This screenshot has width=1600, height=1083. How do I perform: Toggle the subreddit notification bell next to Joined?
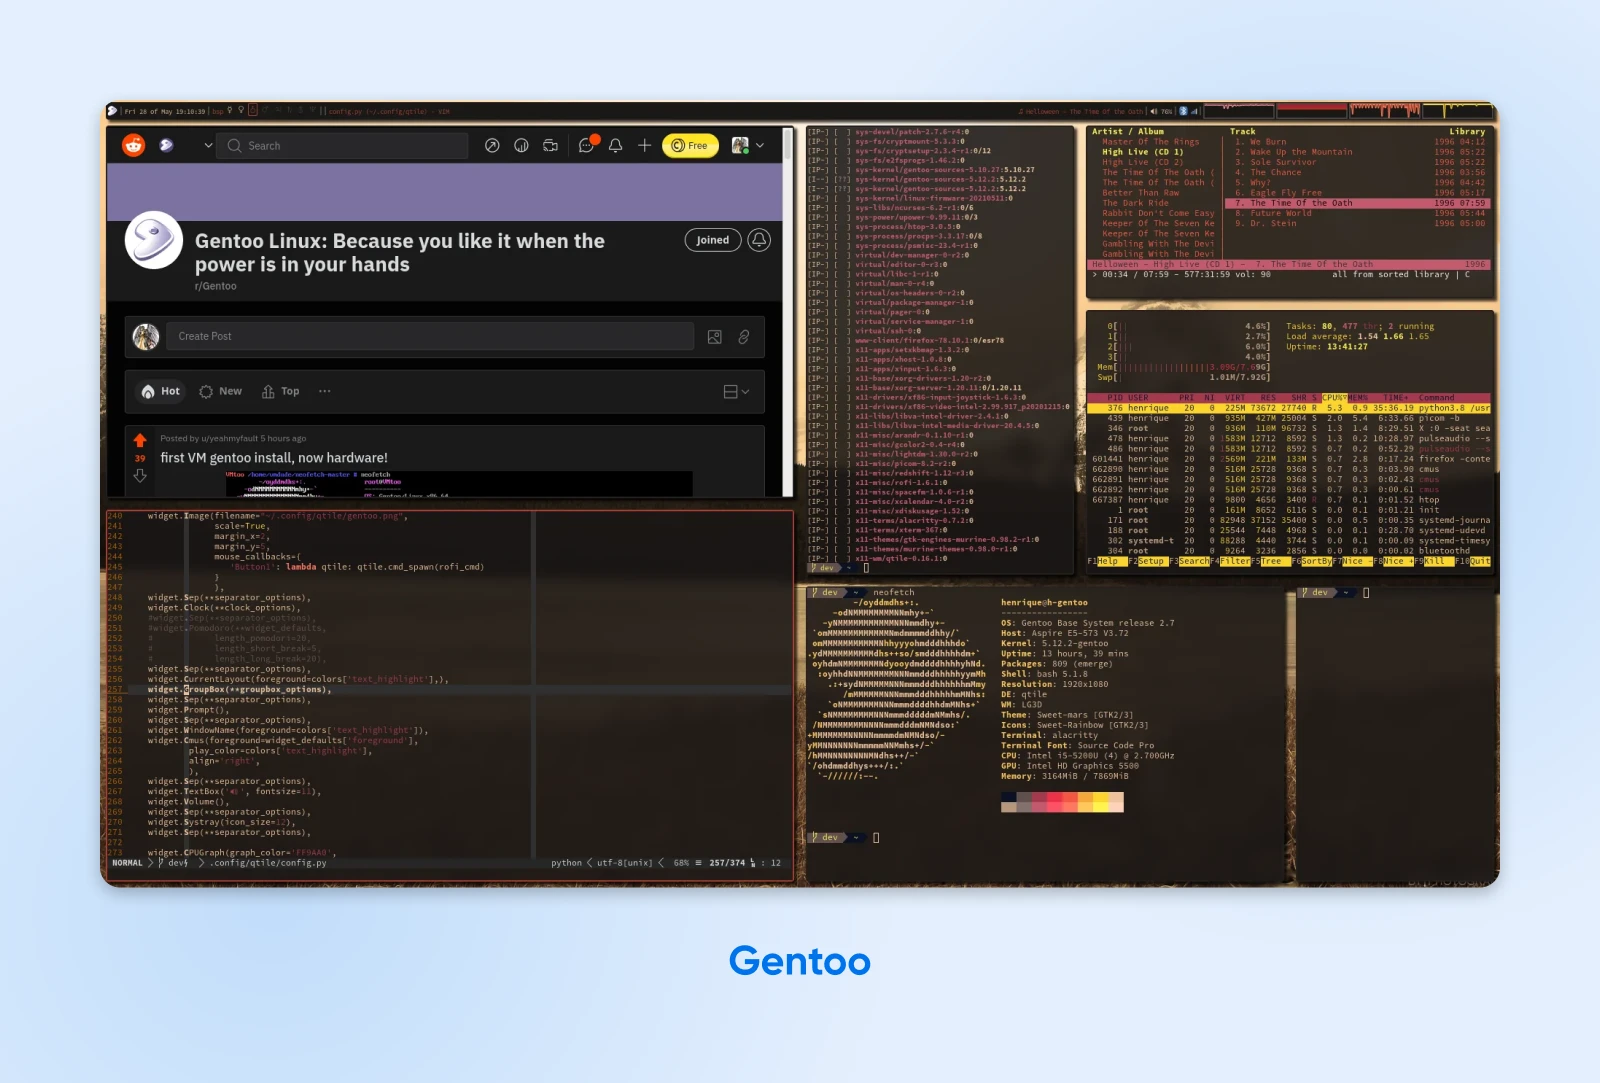coord(759,240)
